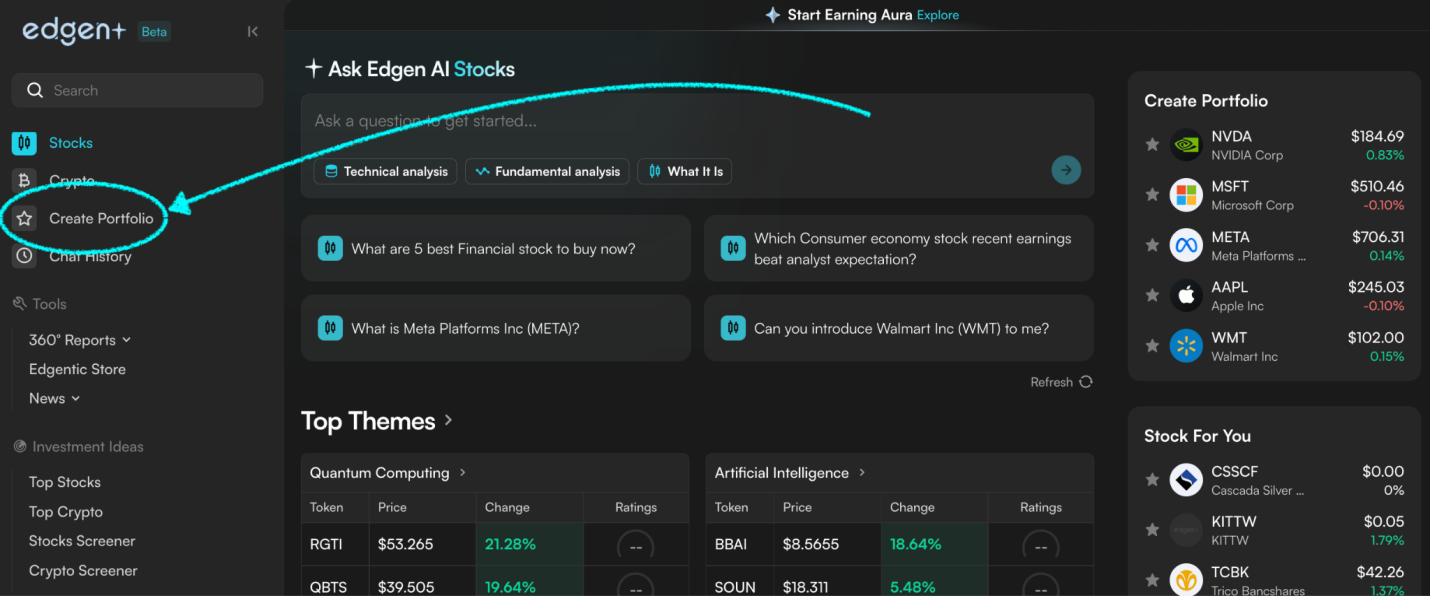This screenshot has height=596, width=1430.
Task: Click the send arrow button in Ask box
Action: tap(1065, 171)
